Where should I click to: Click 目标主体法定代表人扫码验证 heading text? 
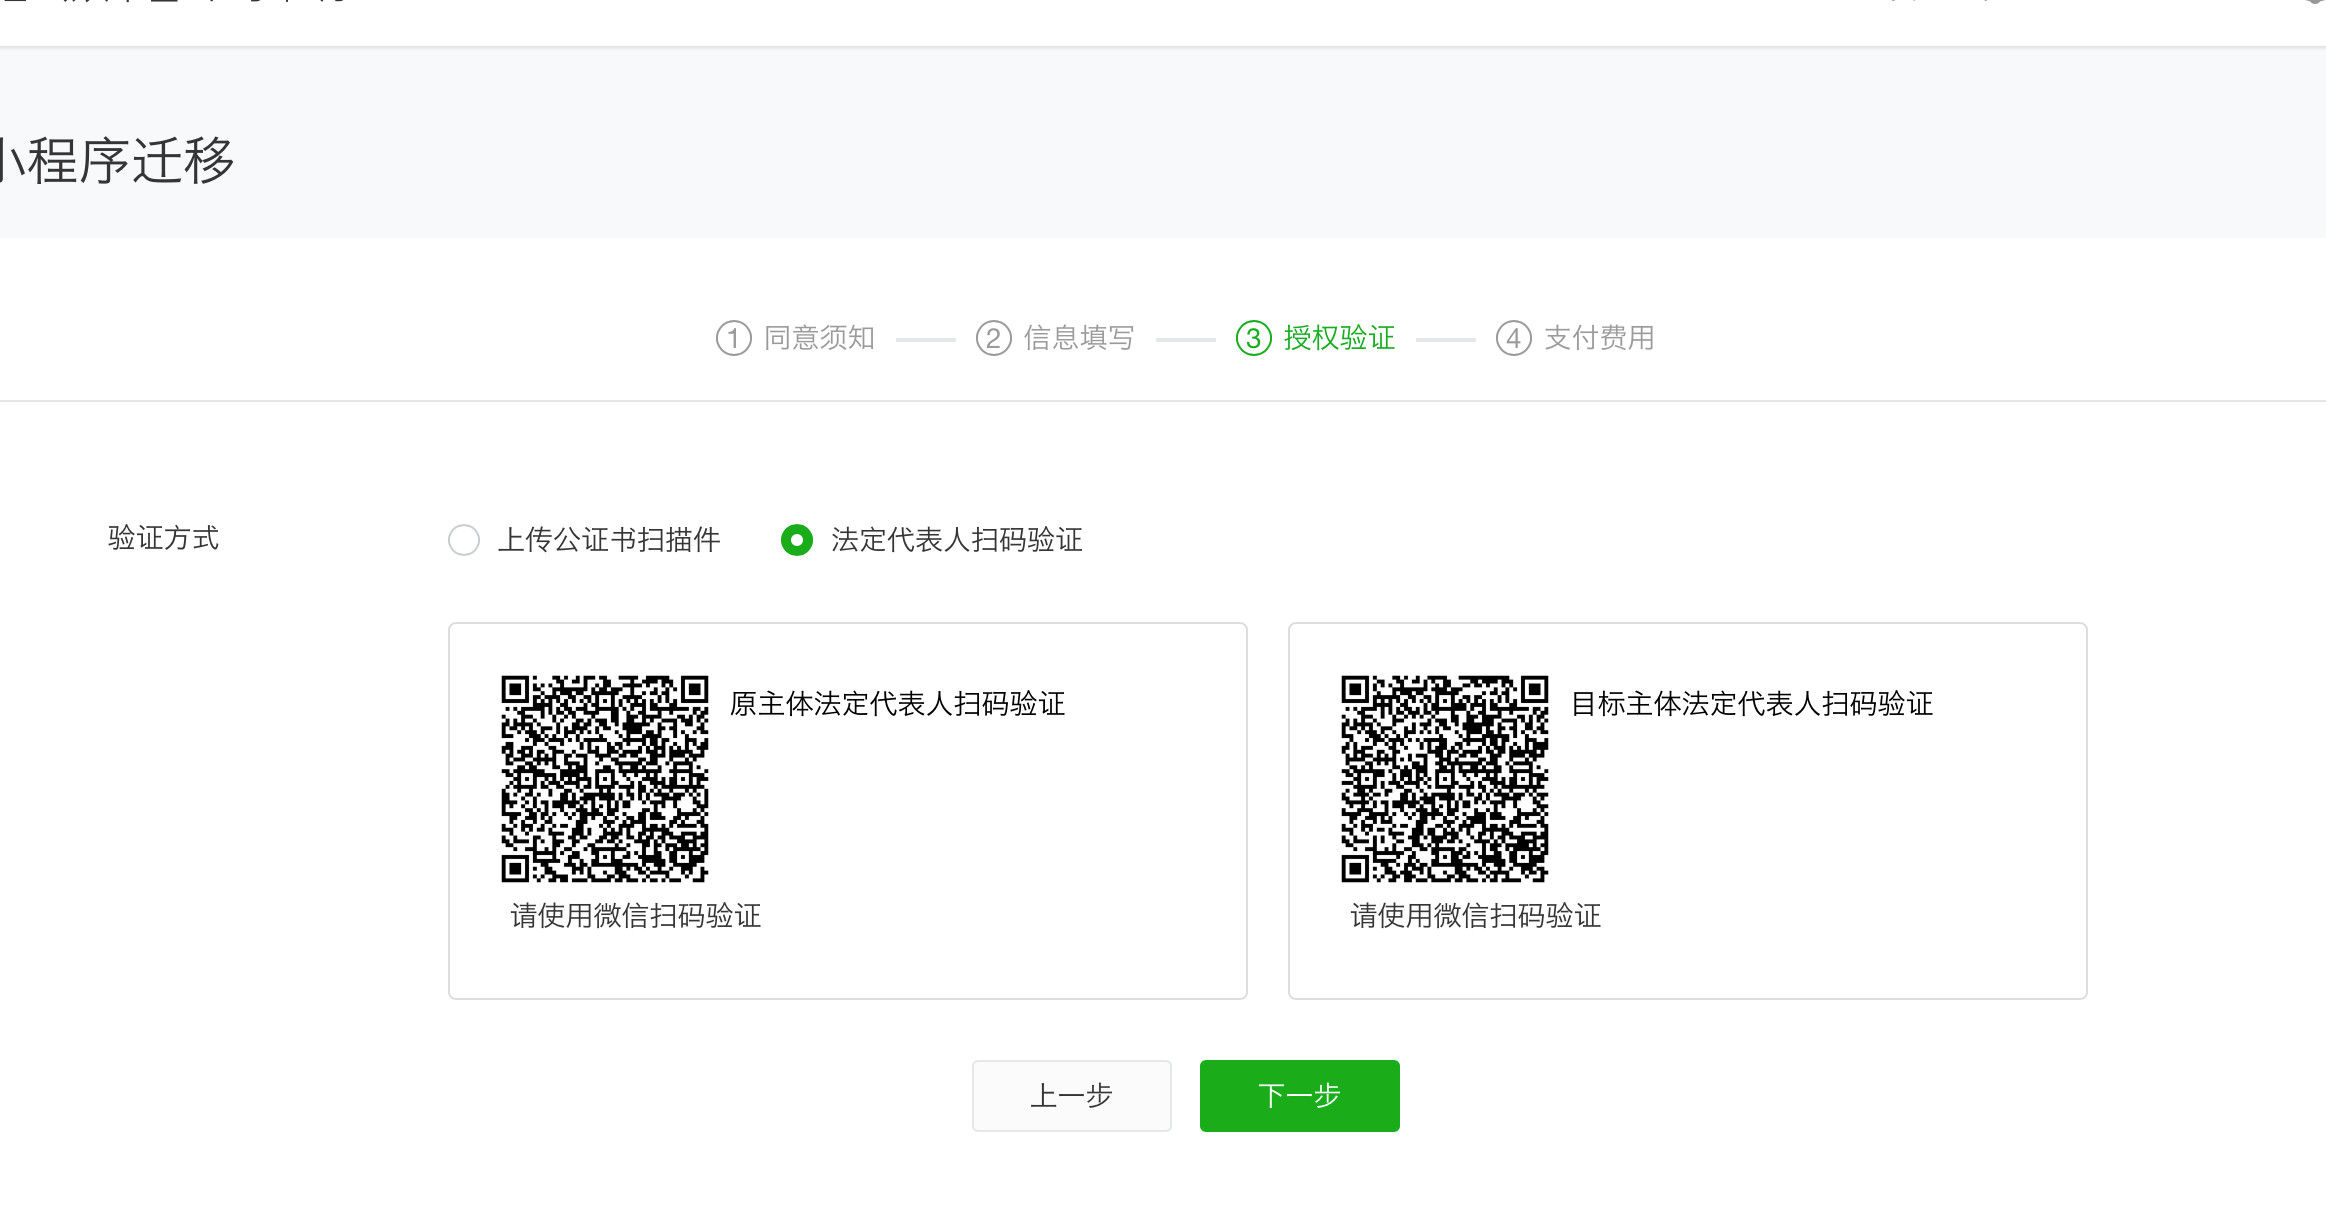click(1751, 704)
